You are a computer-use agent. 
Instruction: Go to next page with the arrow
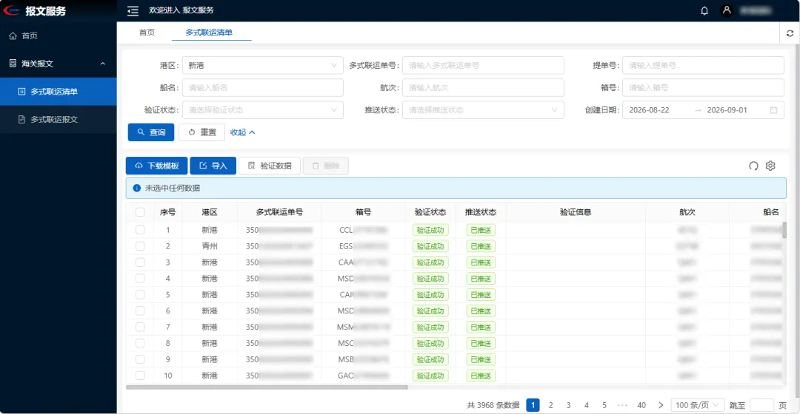[x=661, y=405]
